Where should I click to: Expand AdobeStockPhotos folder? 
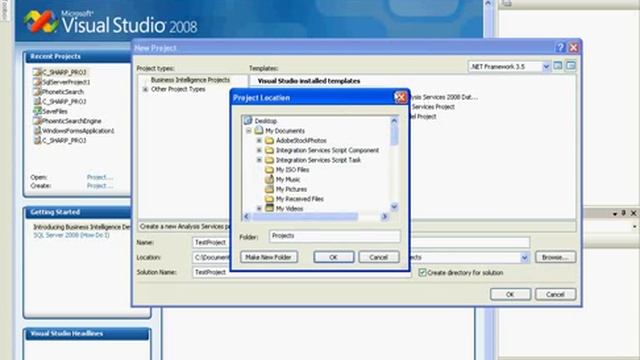pyautogui.click(x=259, y=140)
